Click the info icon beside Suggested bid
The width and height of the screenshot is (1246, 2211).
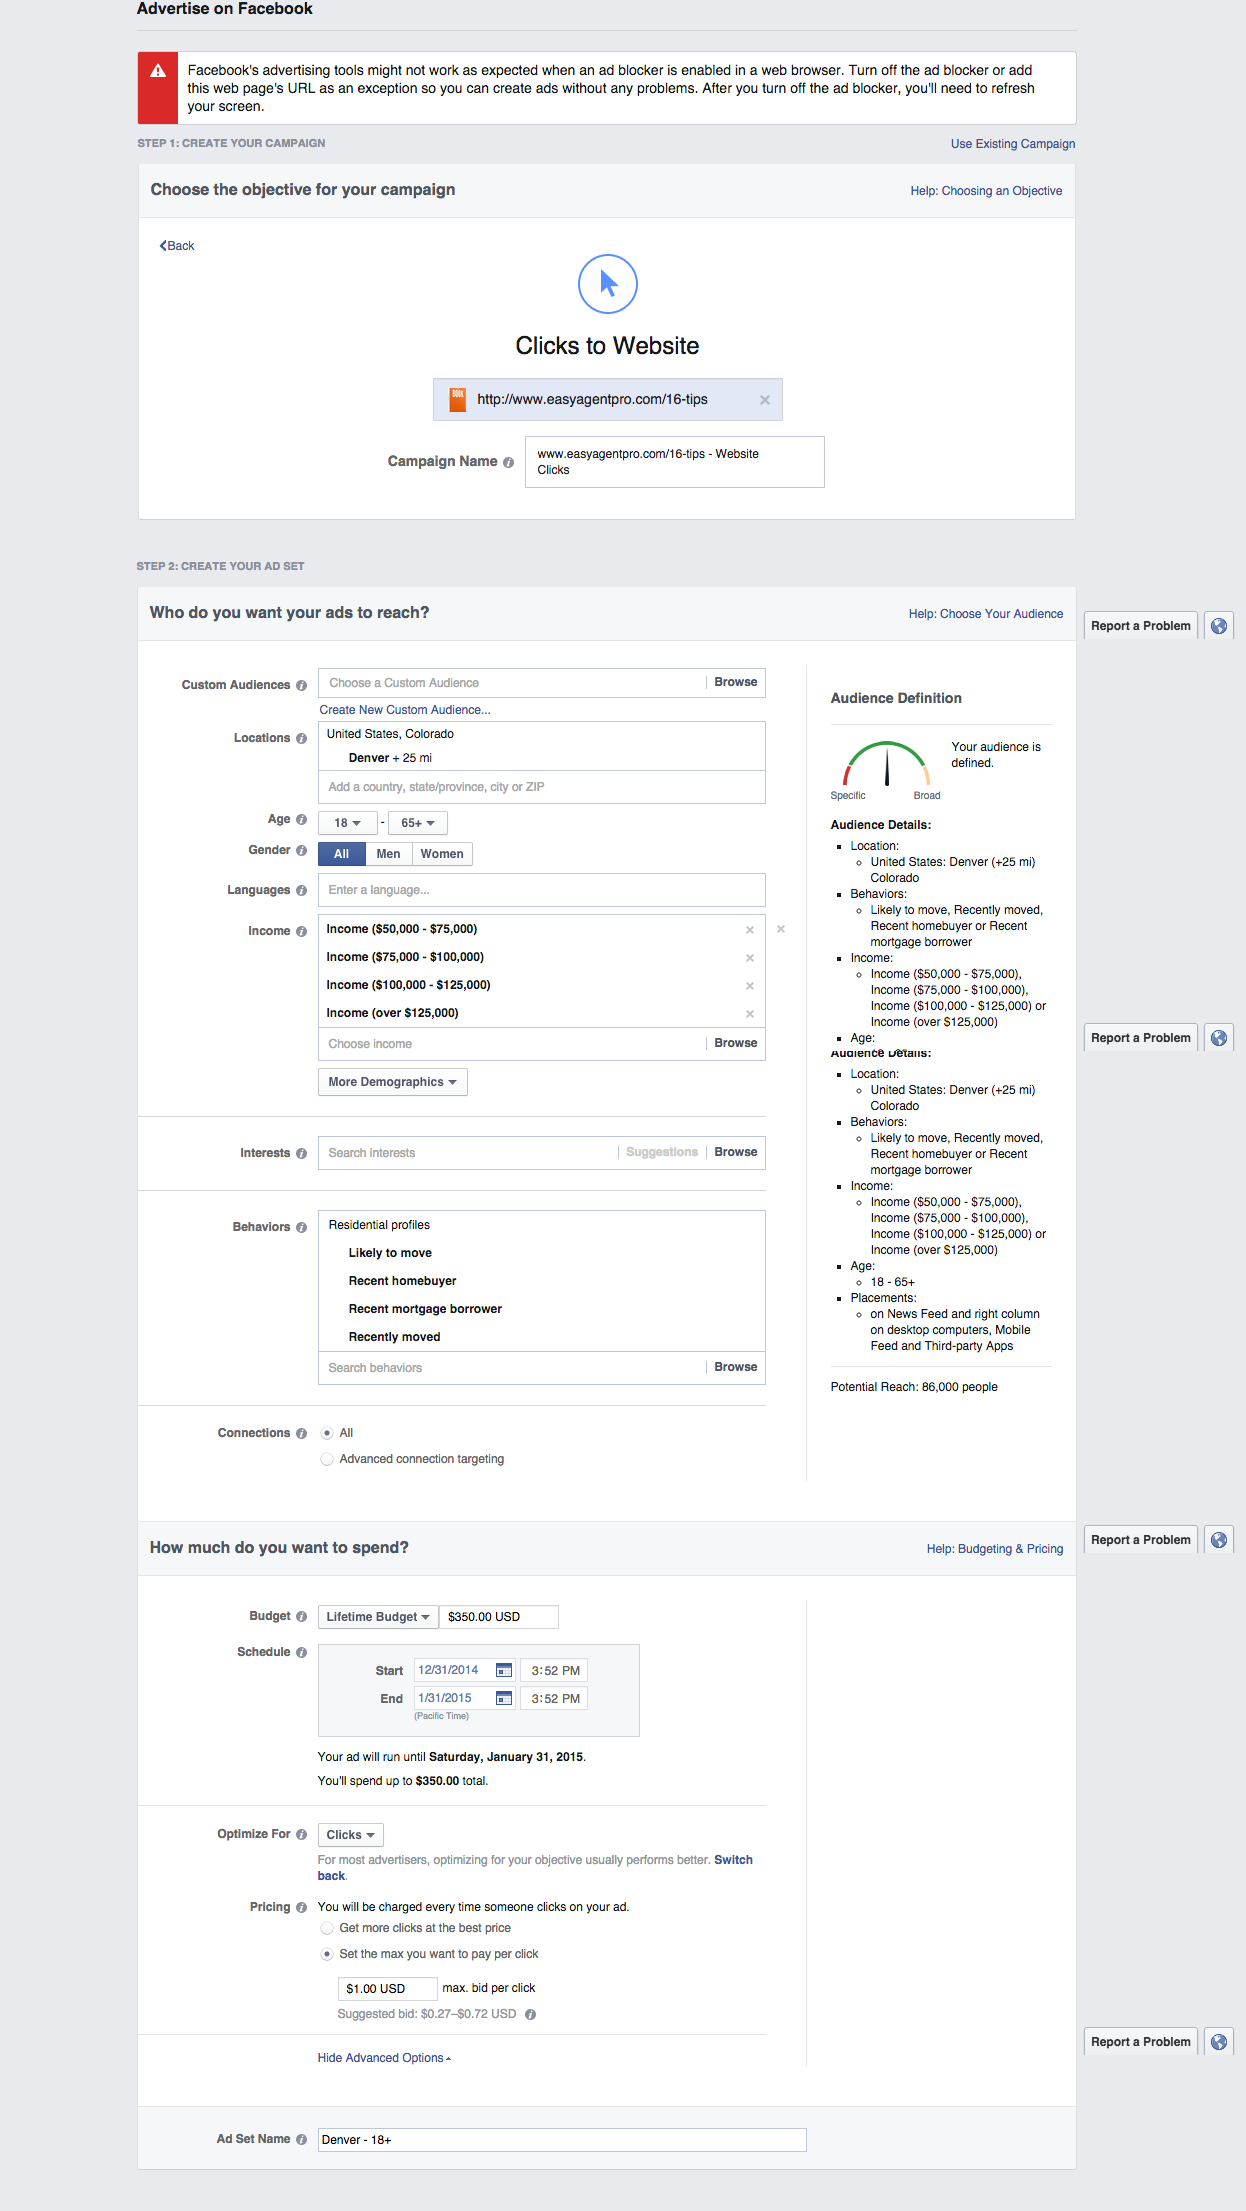[x=530, y=2014]
